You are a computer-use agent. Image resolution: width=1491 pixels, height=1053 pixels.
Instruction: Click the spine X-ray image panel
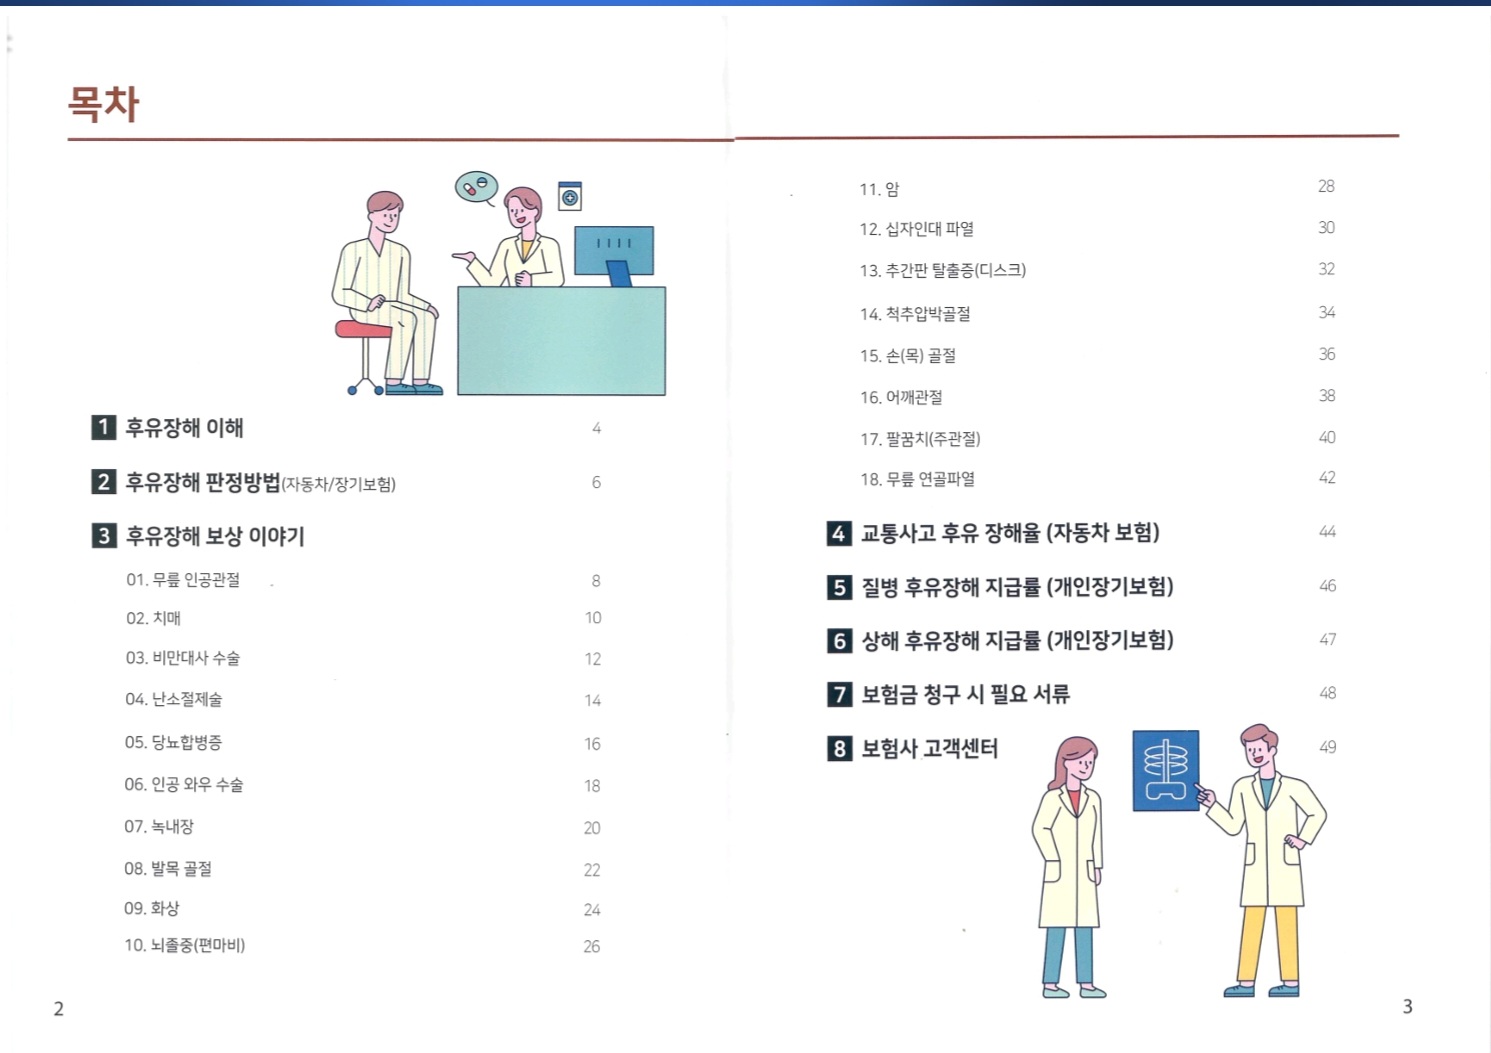[x=1165, y=770]
